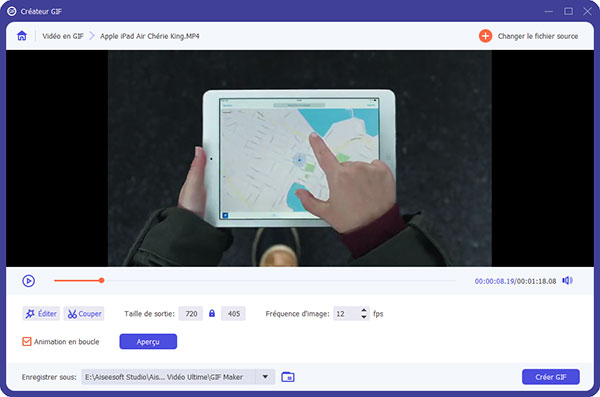Minimize the Créateur GIF window
This screenshot has width=600, height=397.
click(x=549, y=11)
